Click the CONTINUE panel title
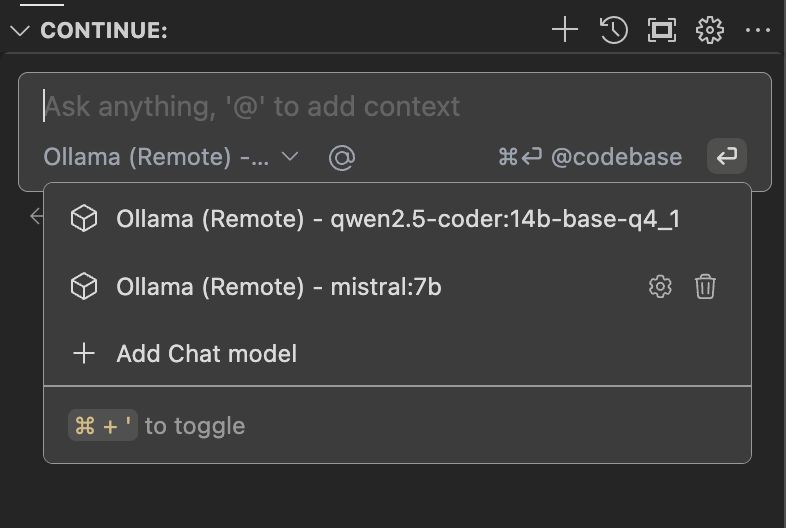The width and height of the screenshot is (786, 528). click(103, 30)
